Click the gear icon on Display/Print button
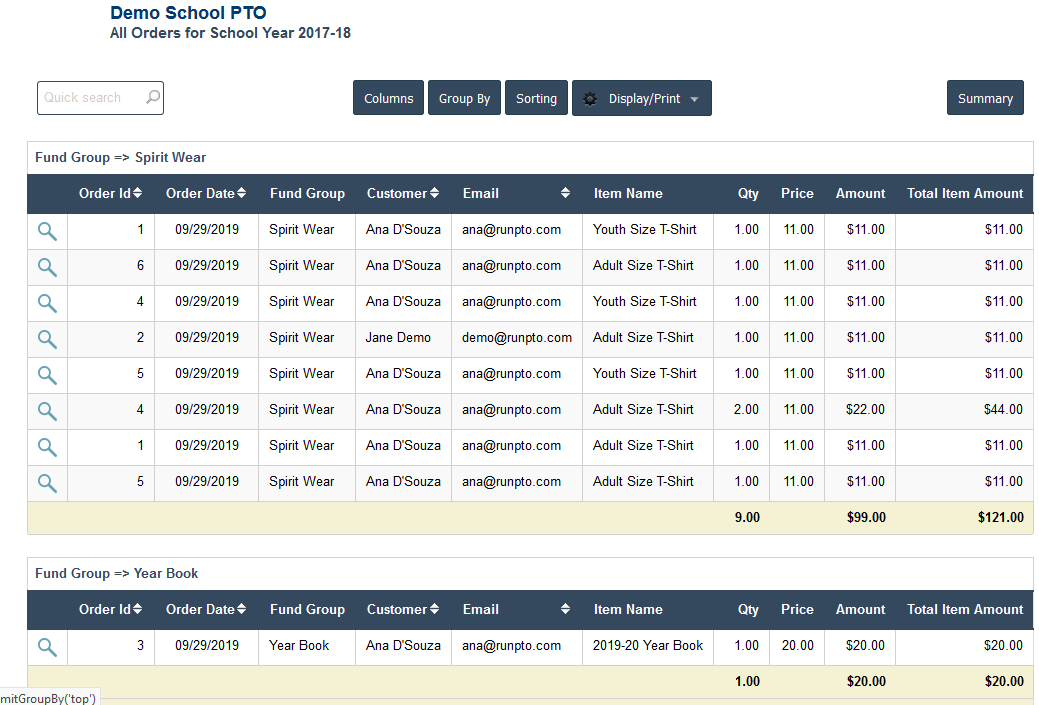The width and height of the screenshot is (1039, 705). click(590, 99)
